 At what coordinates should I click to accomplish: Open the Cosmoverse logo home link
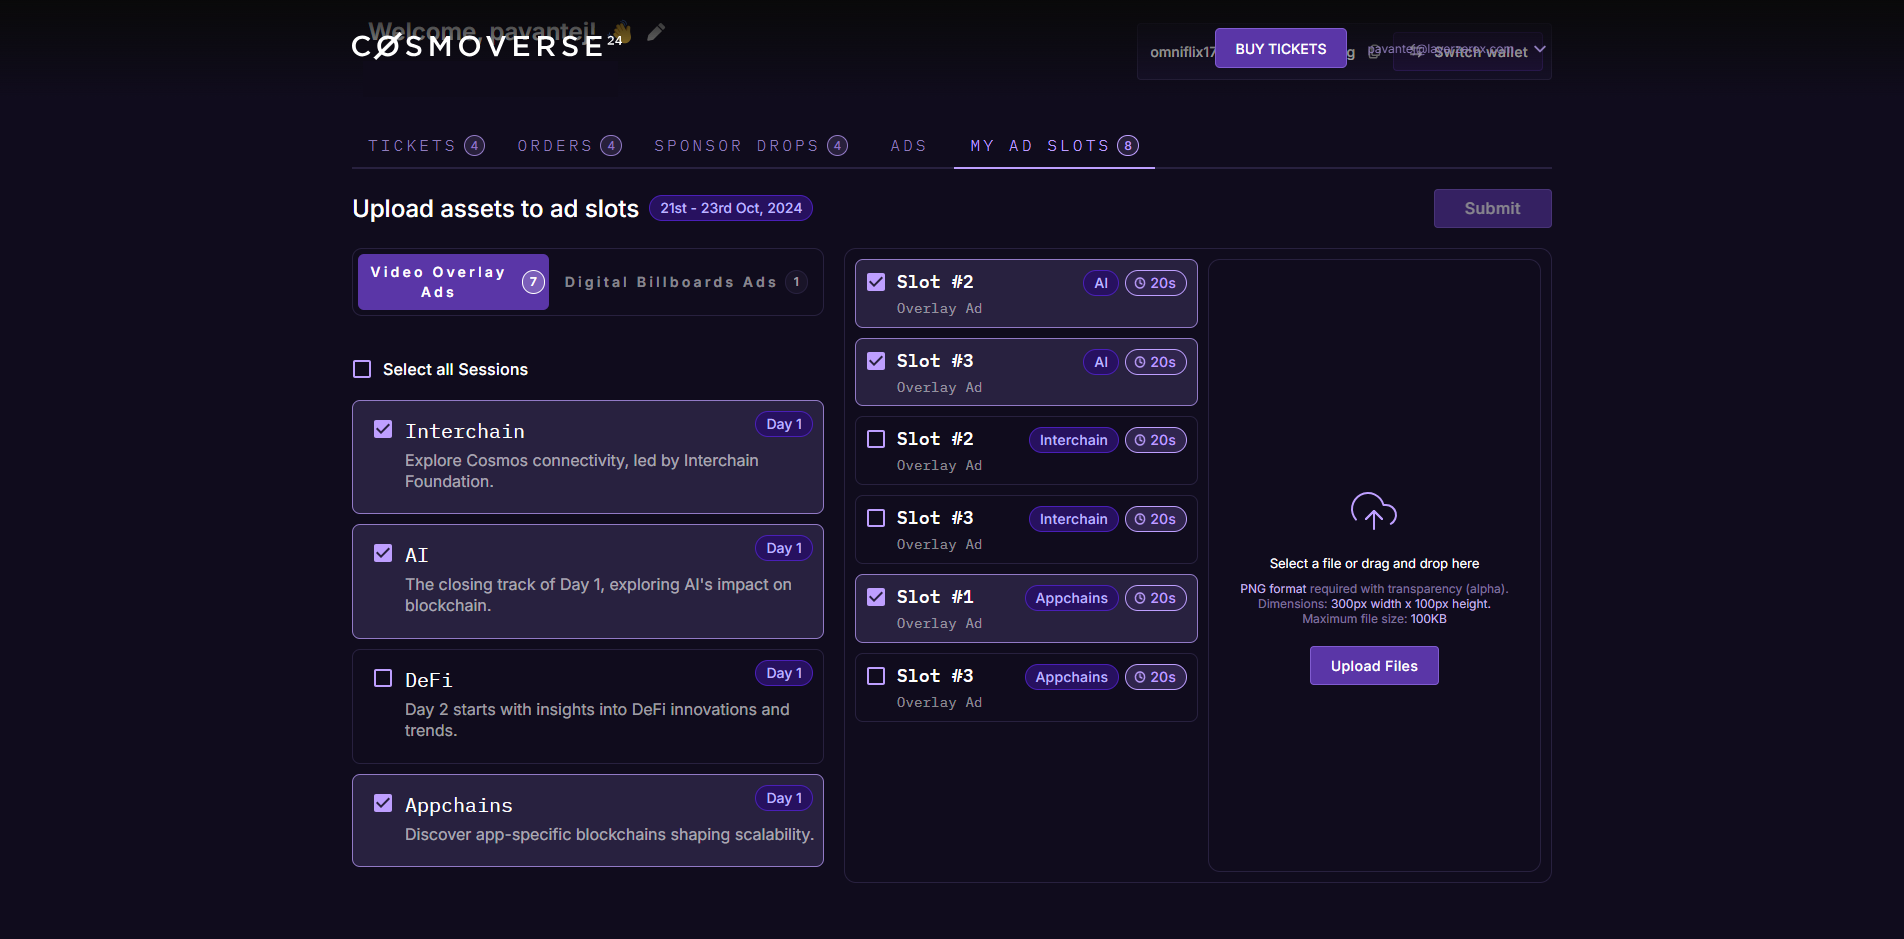pos(487,46)
